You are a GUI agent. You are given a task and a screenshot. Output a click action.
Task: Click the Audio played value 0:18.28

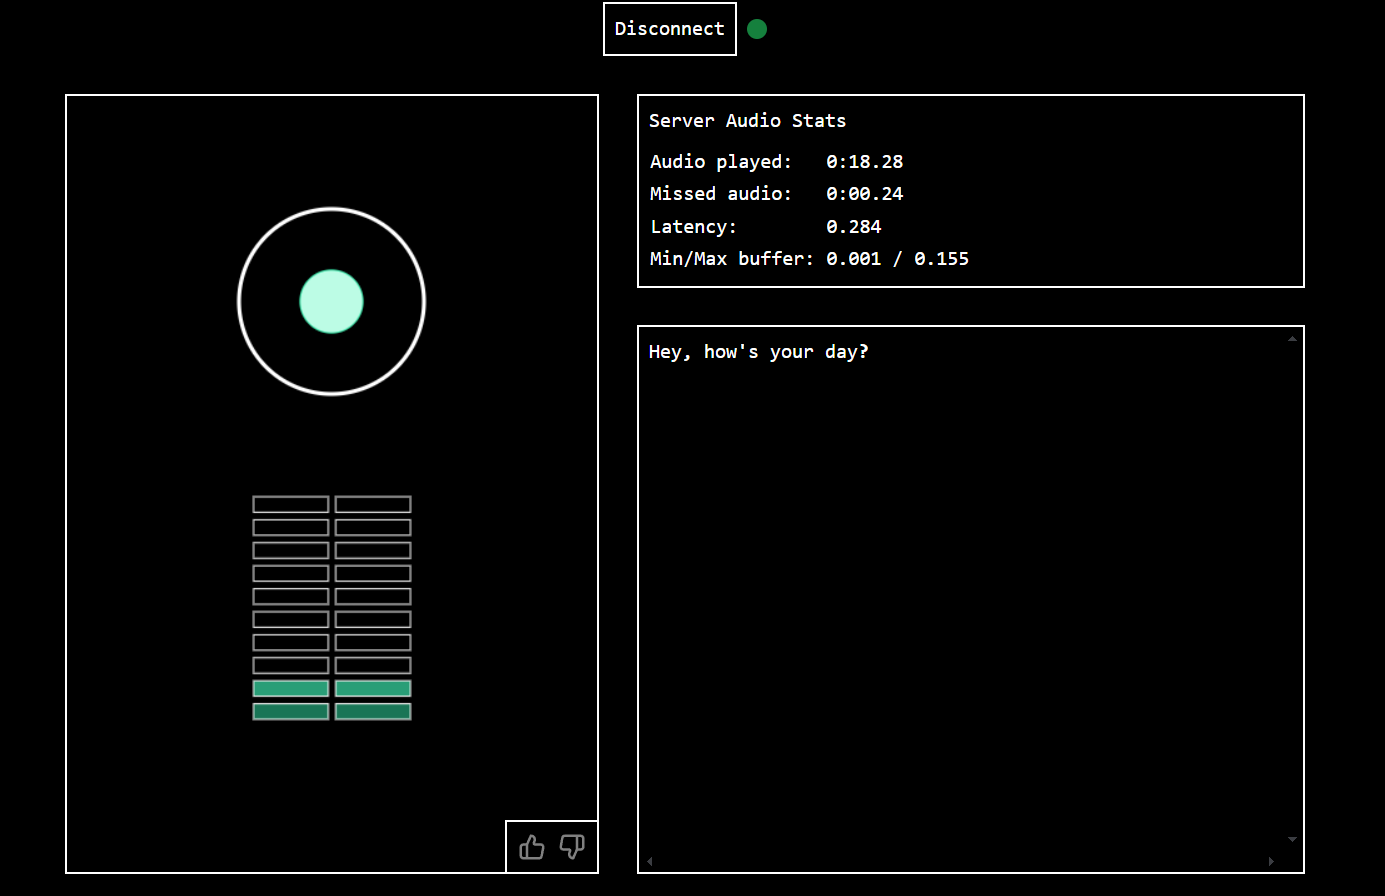click(x=864, y=162)
